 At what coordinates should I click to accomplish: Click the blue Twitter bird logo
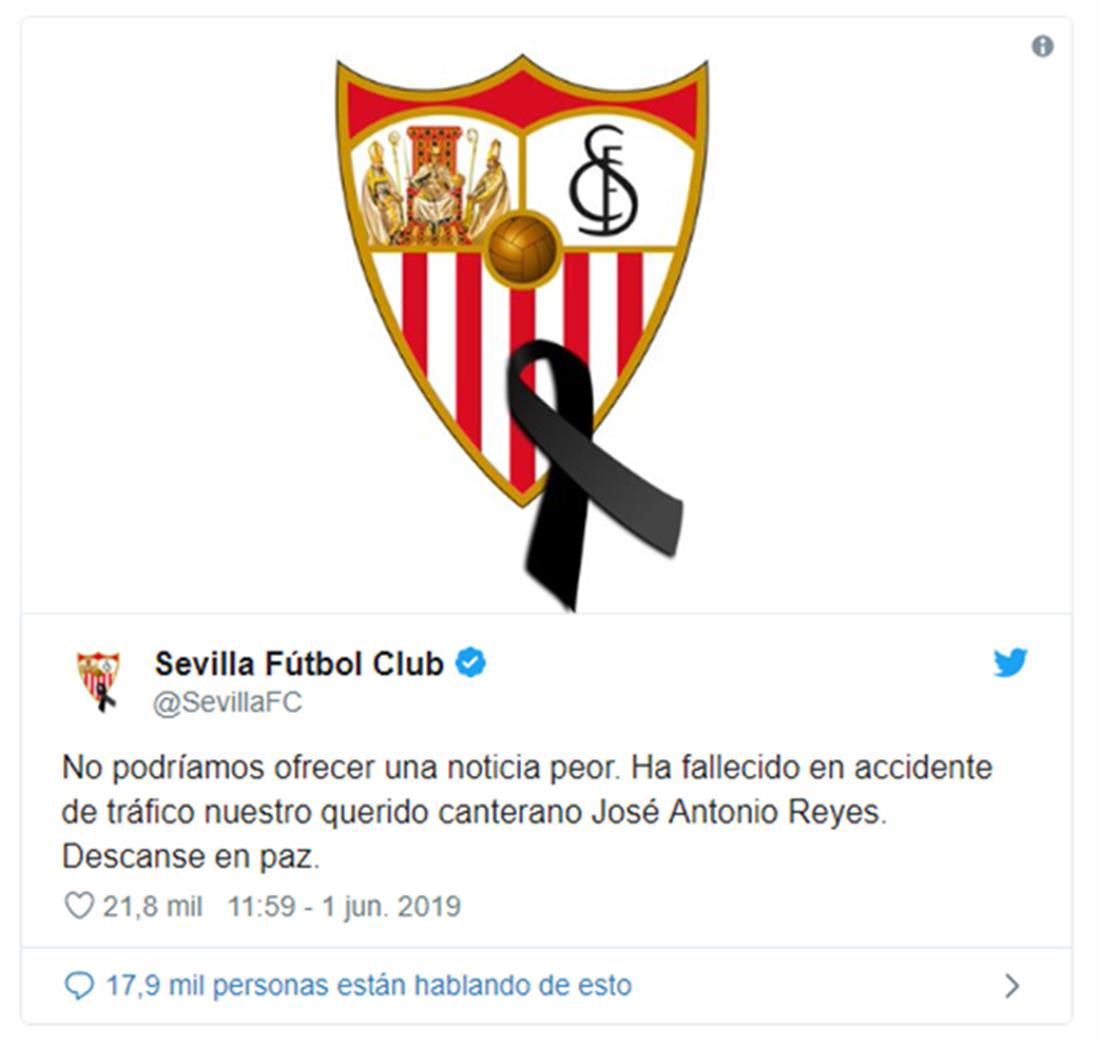point(1010,662)
